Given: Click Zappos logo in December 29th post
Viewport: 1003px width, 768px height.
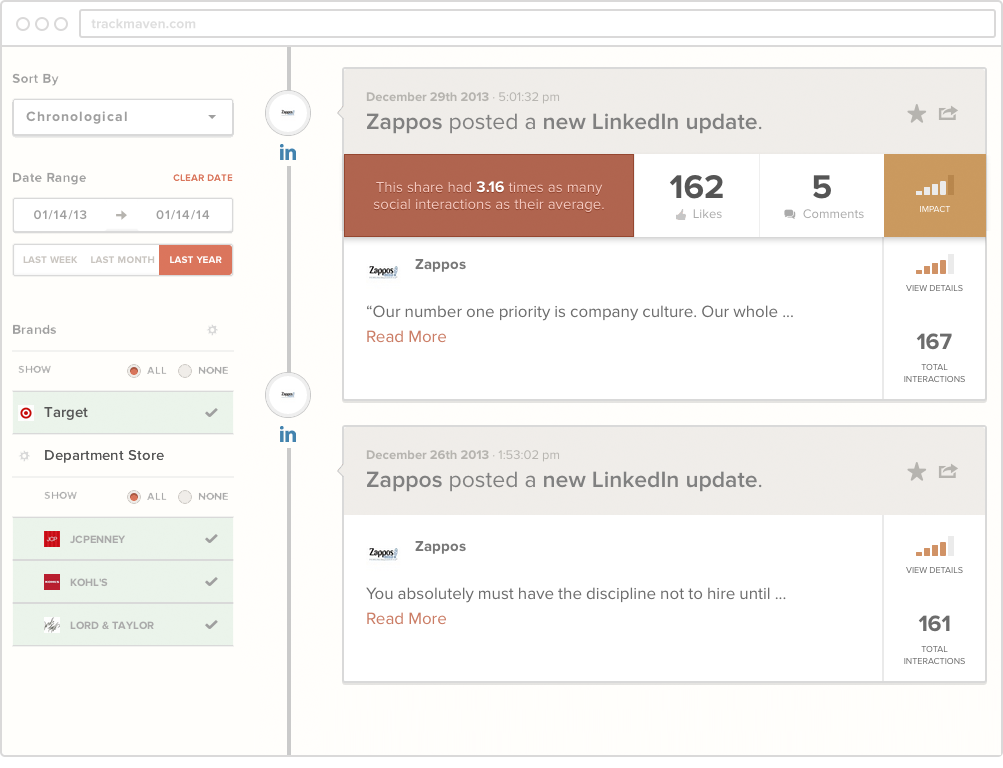Looking at the screenshot, I should (383, 271).
